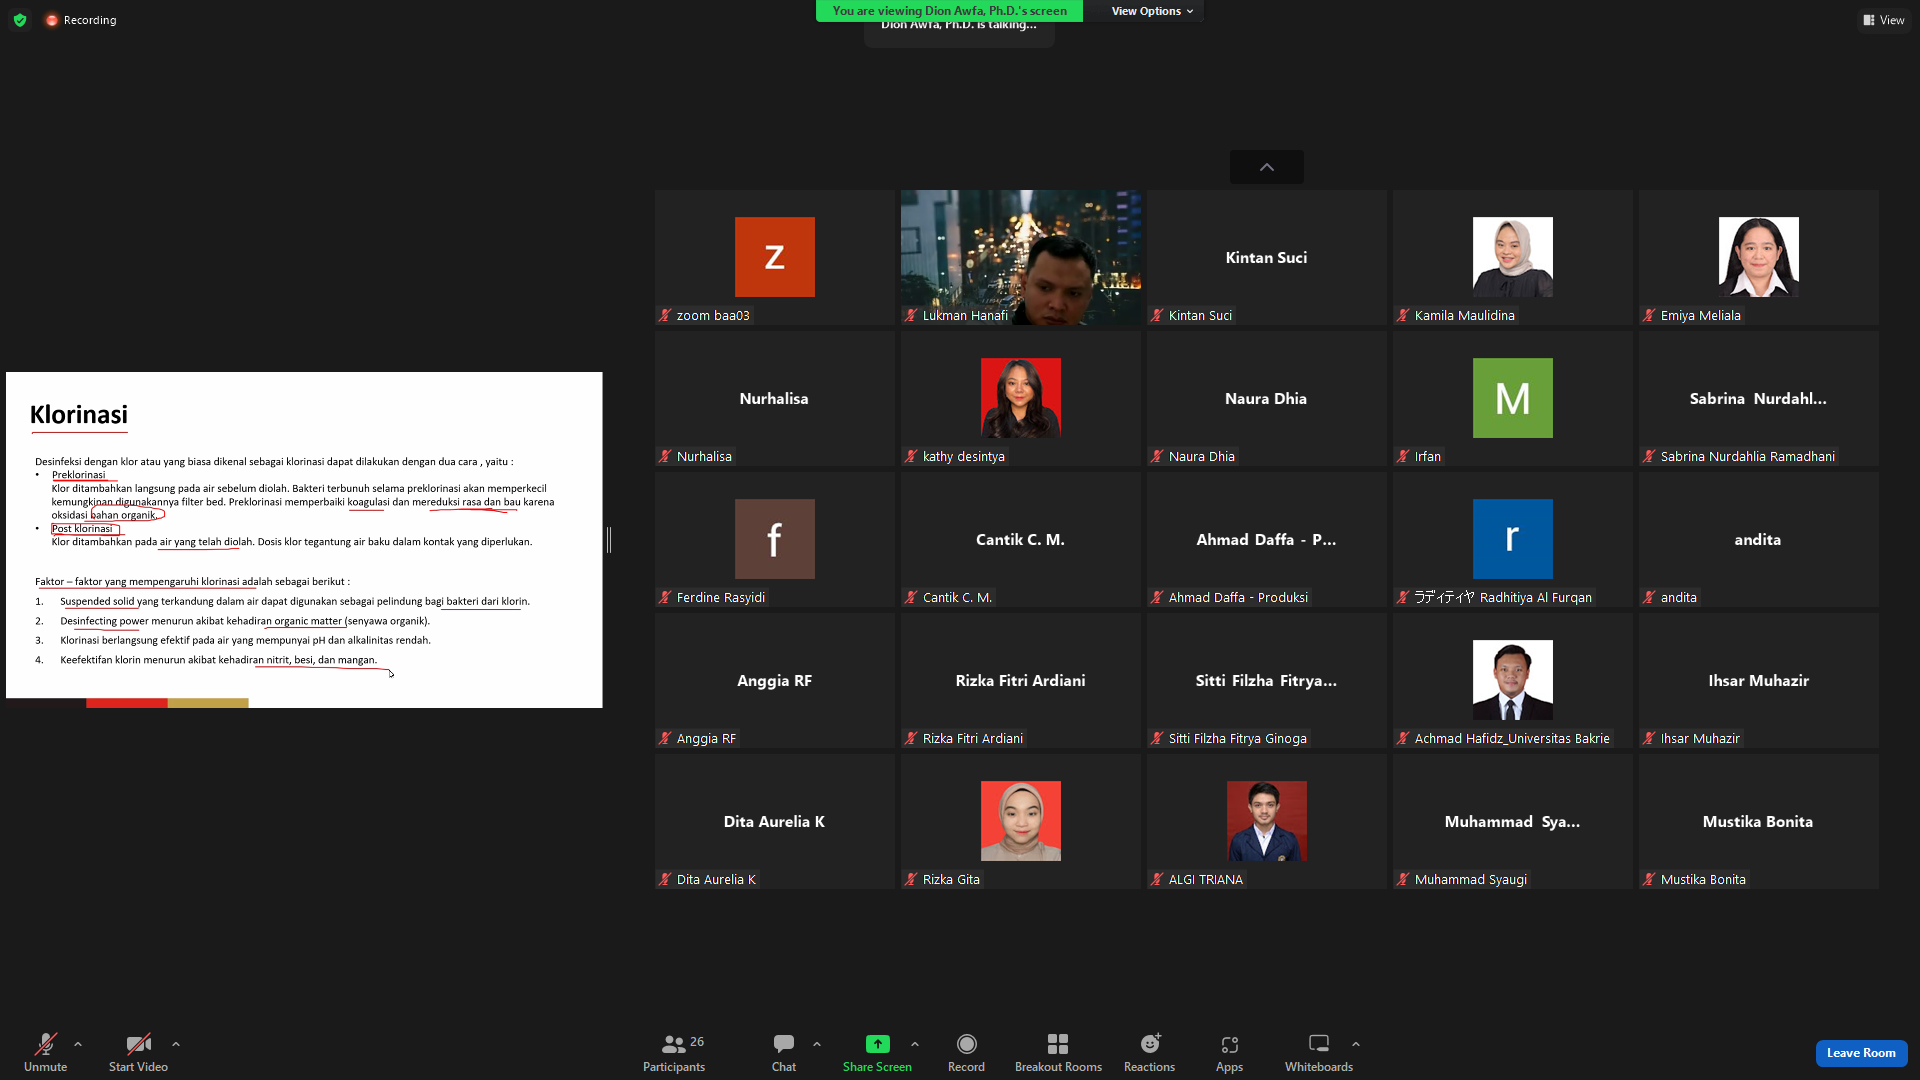Click the muted mic icon beside ALGI TRIANA

point(1158,879)
